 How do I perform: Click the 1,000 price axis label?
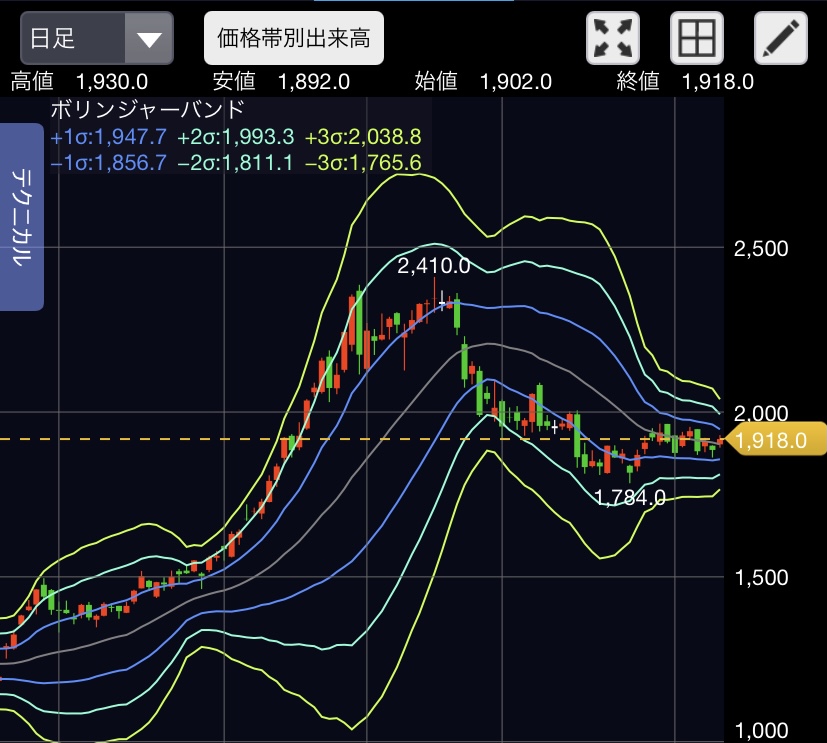pos(761,731)
